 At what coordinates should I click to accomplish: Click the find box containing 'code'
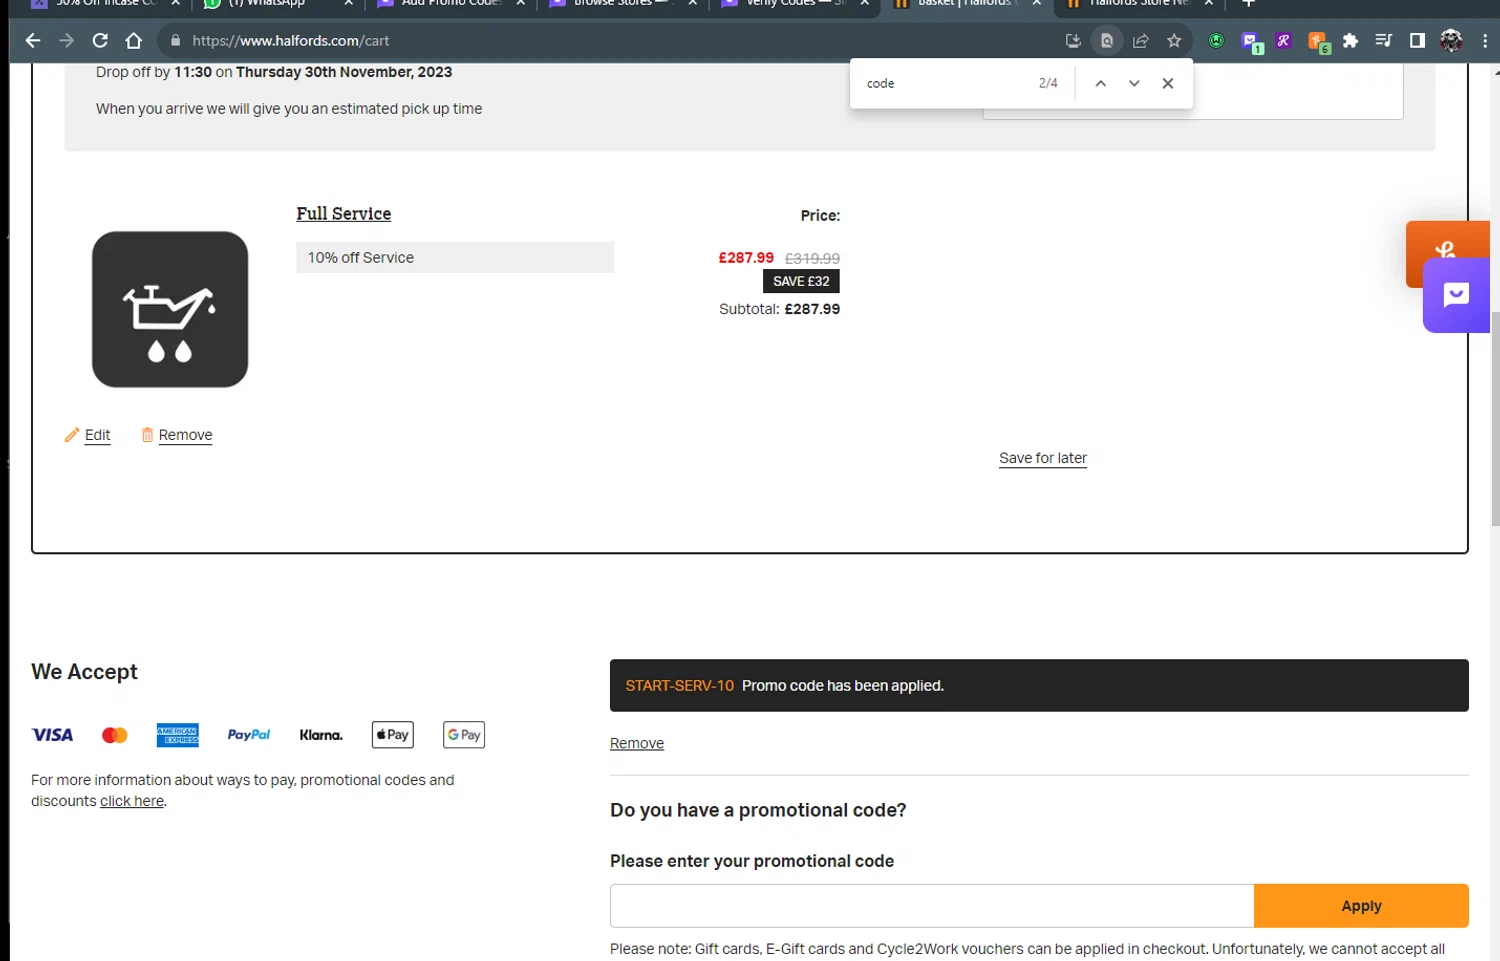[x=945, y=84]
